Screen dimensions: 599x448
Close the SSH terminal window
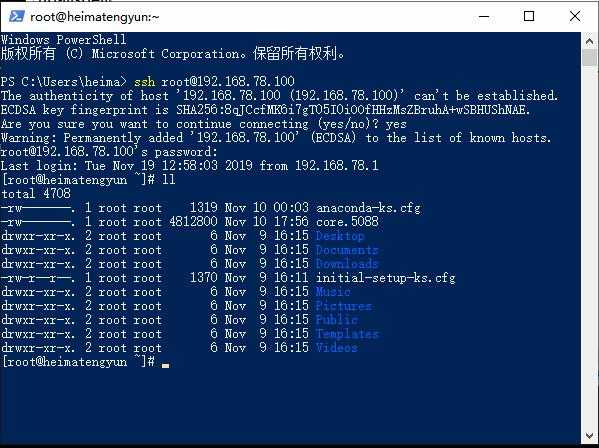[x=575, y=16]
